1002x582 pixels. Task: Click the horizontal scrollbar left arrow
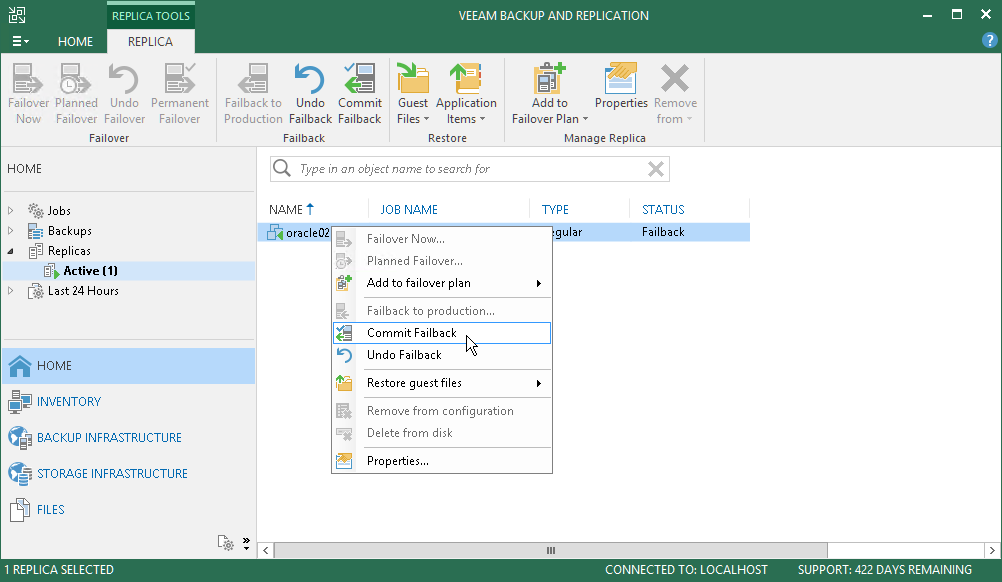pos(265,550)
